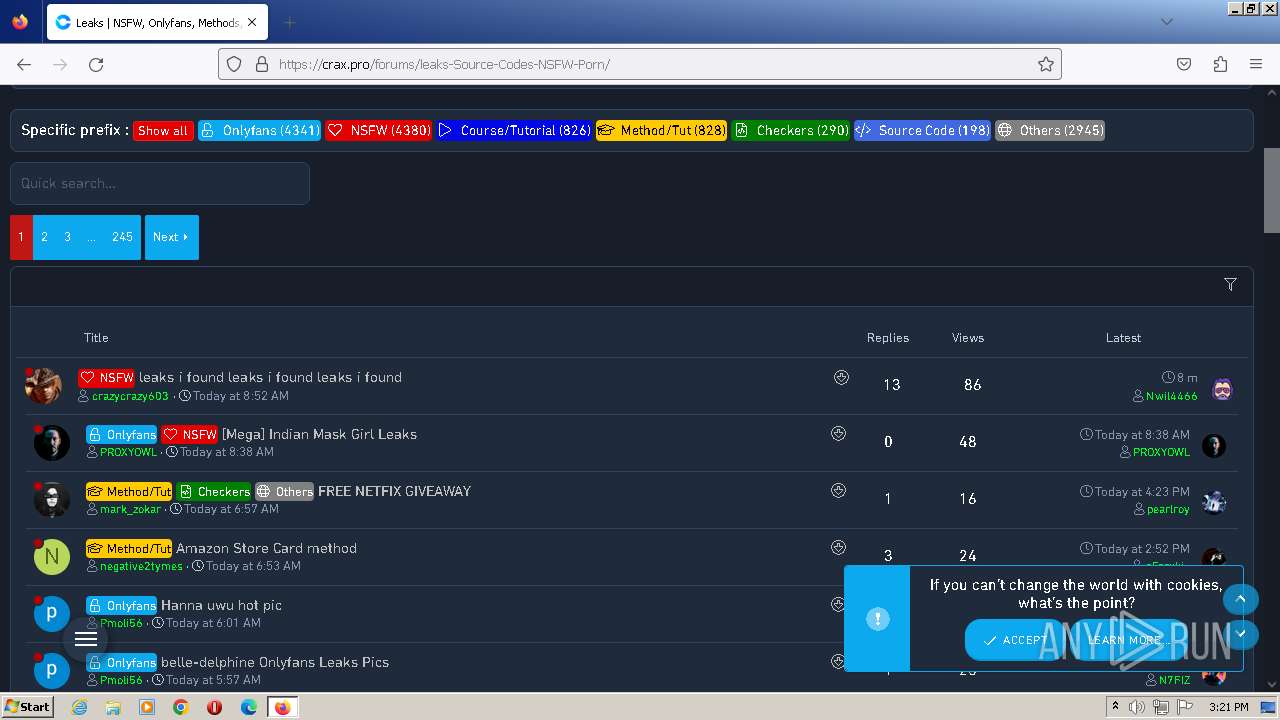Image resolution: width=1280 pixels, height=720 pixels.
Task: Click the volume icon in system tray
Action: (1137, 707)
